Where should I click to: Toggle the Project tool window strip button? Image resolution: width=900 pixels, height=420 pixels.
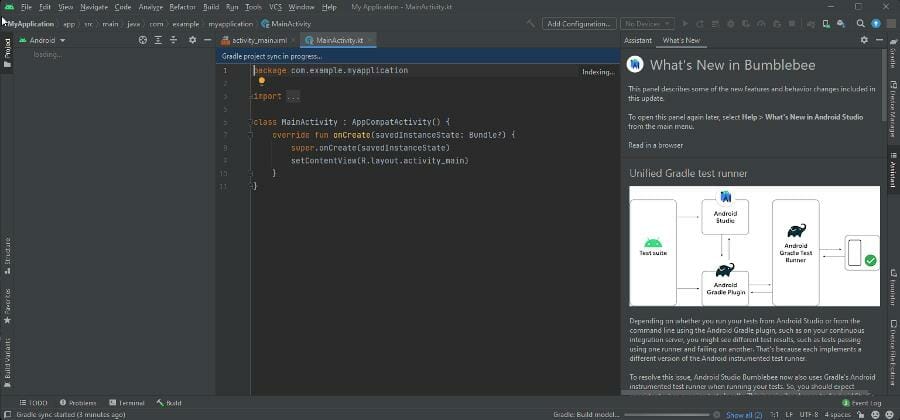point(7,53)
